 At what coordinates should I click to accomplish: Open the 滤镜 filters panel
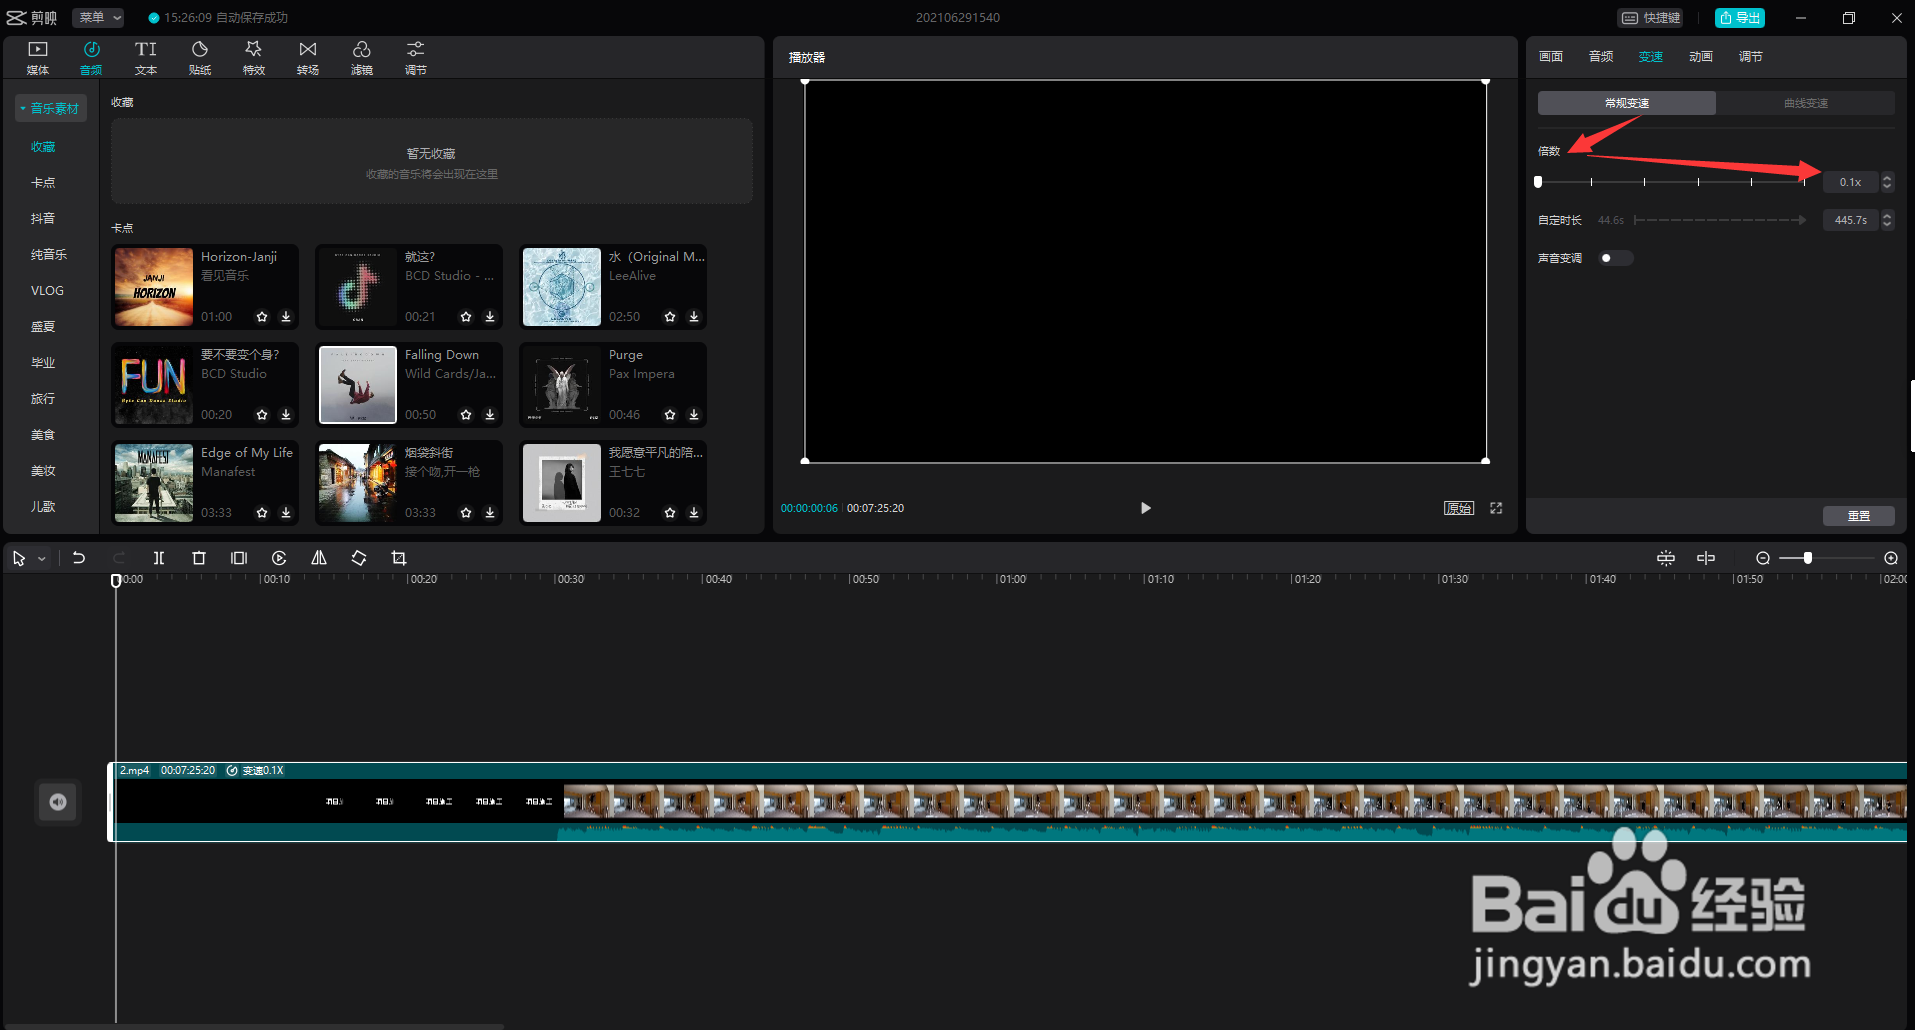(x=362, y=58)
